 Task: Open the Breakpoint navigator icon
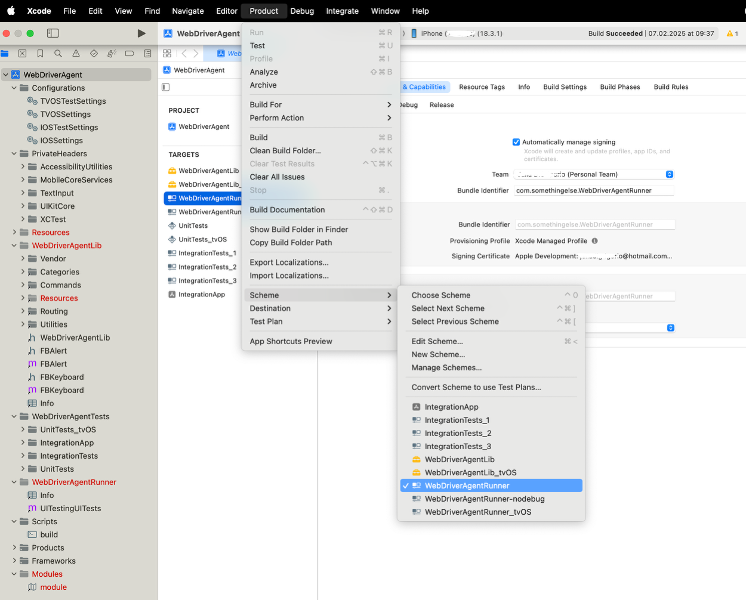click(129, 53)
